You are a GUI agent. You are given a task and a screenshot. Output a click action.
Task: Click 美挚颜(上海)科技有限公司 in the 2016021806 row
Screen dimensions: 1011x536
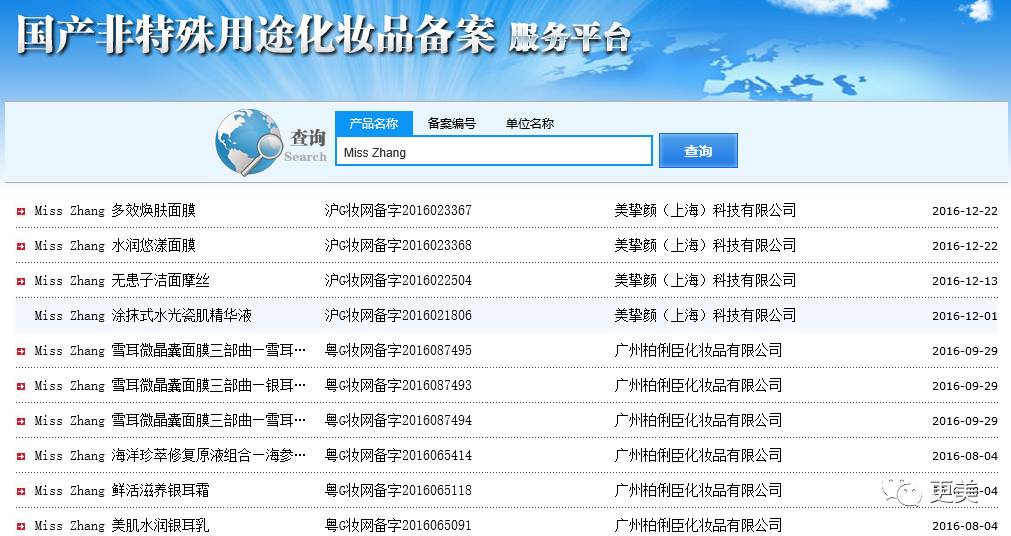705,315
